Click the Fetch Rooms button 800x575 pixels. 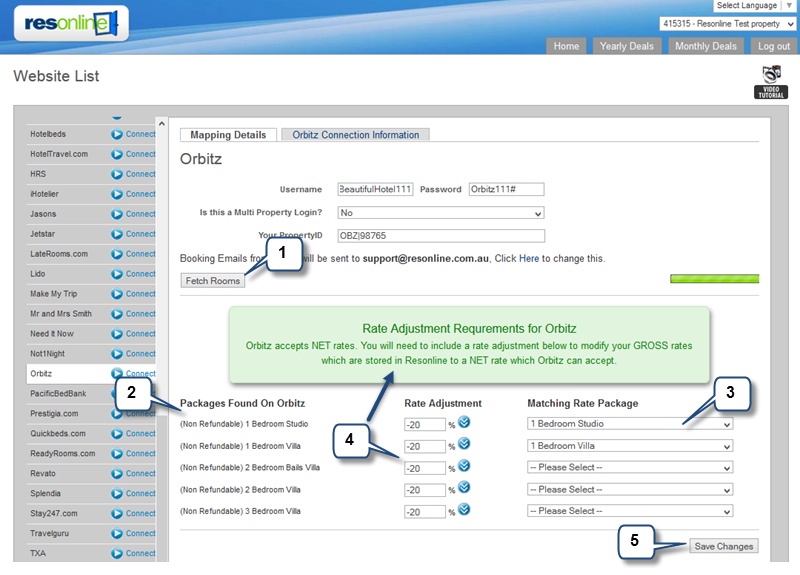pyautogui.click(x=213, y=281)
